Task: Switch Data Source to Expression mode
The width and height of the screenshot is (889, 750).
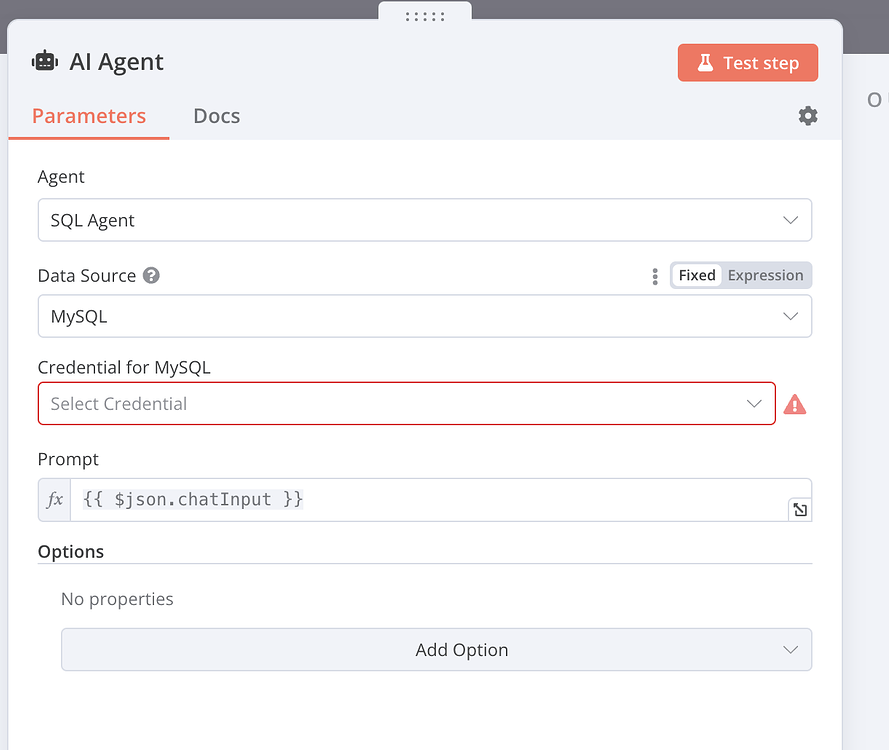Action: (765, 275)
